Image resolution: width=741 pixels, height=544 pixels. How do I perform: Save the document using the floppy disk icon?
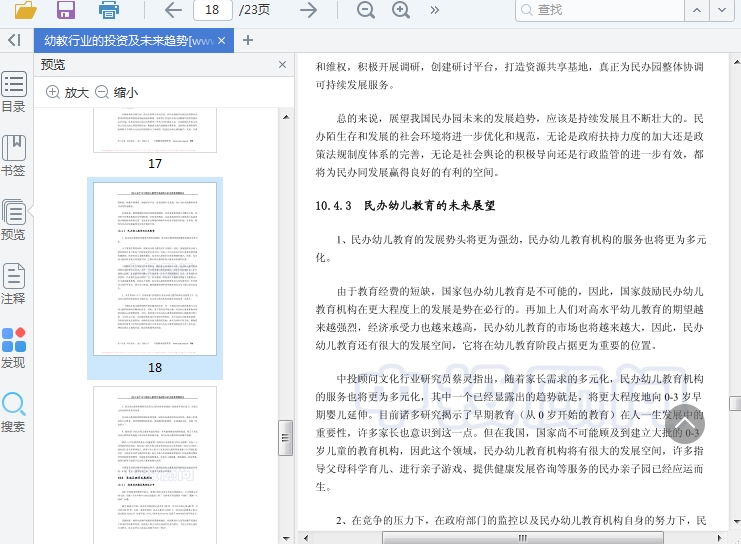click(66, 9)
